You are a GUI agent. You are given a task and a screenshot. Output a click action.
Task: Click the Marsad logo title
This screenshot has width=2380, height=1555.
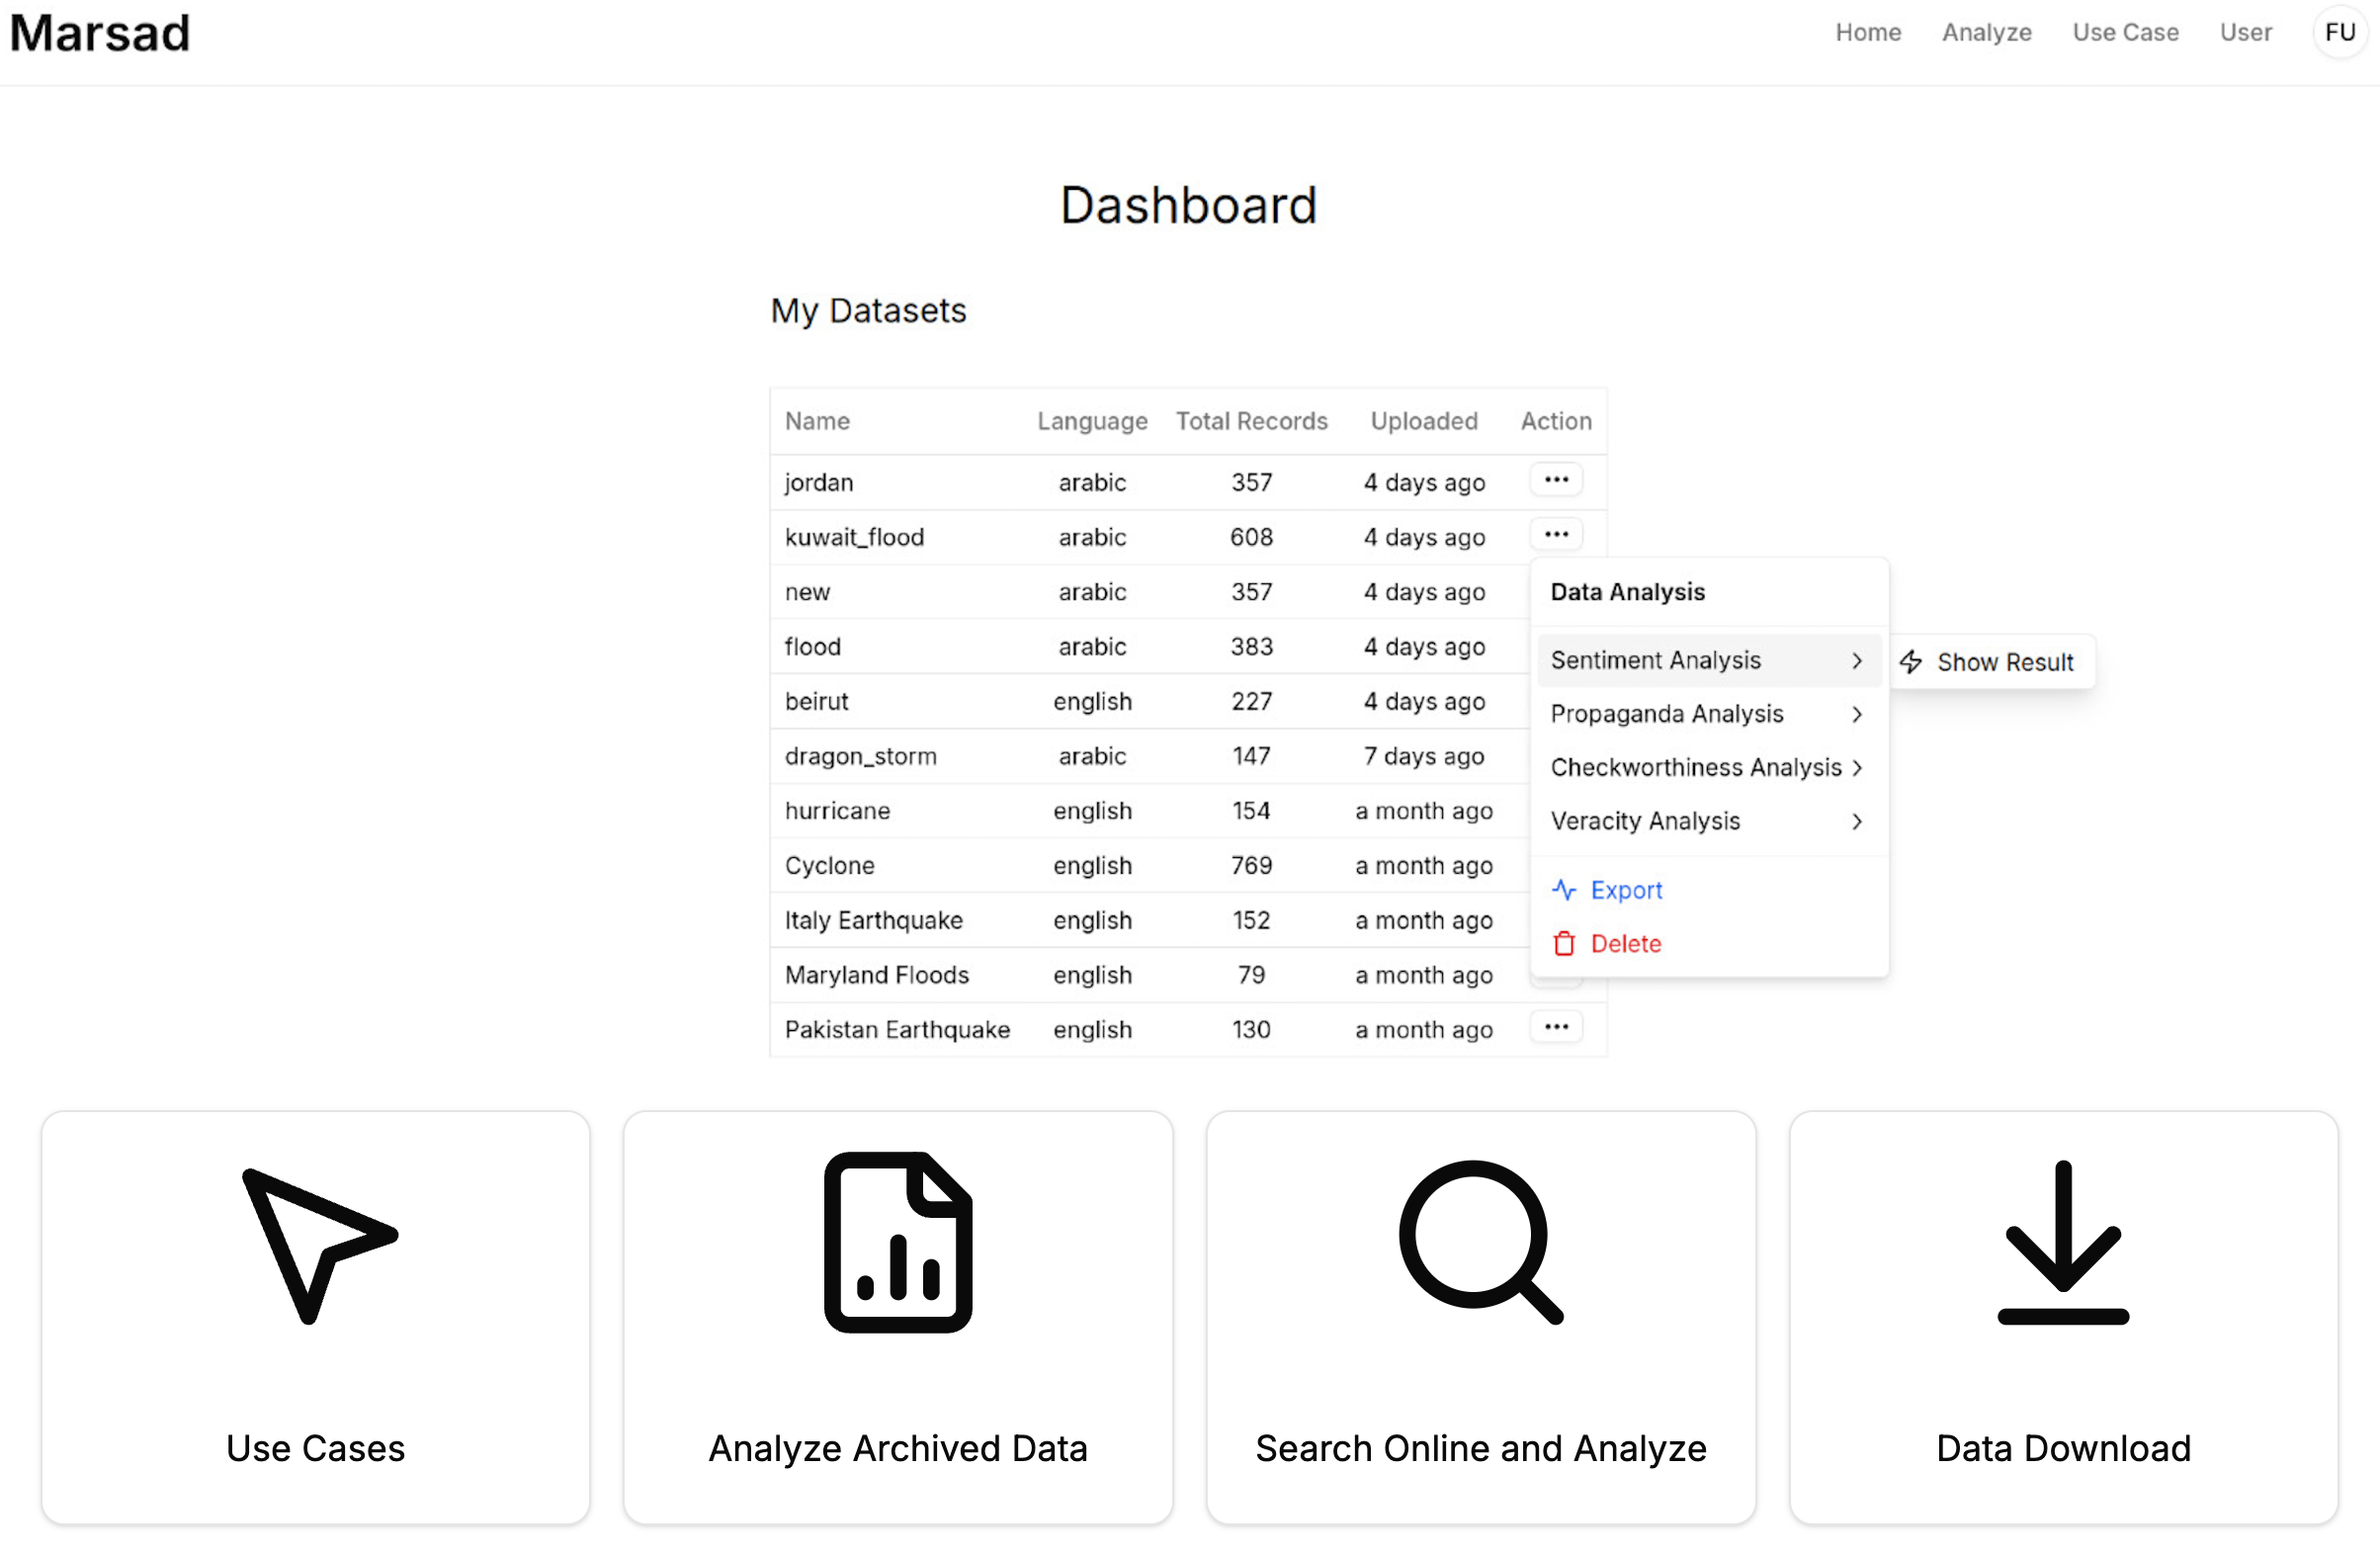pos(100,33)
